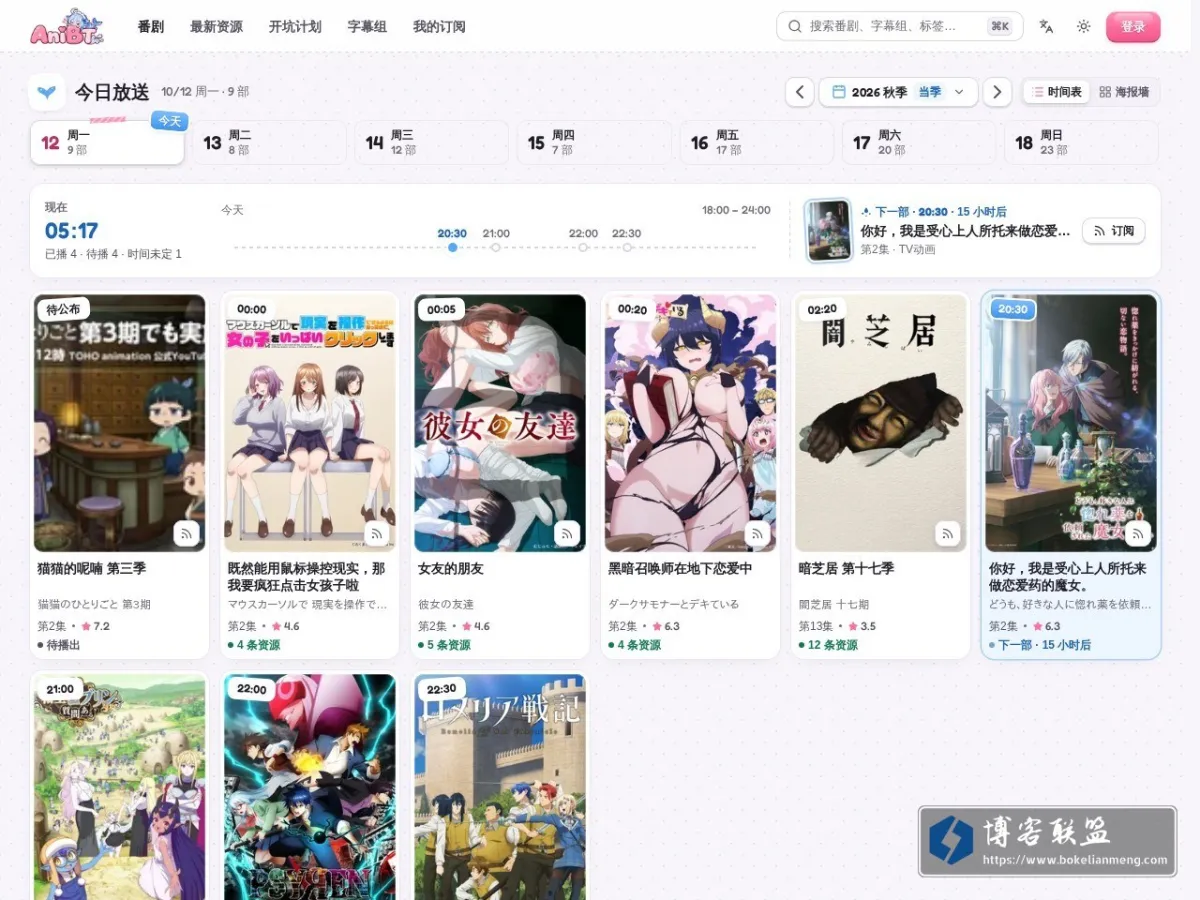
Task: Click the 待公布 badge on the first poster
Action: click(63, 309)
